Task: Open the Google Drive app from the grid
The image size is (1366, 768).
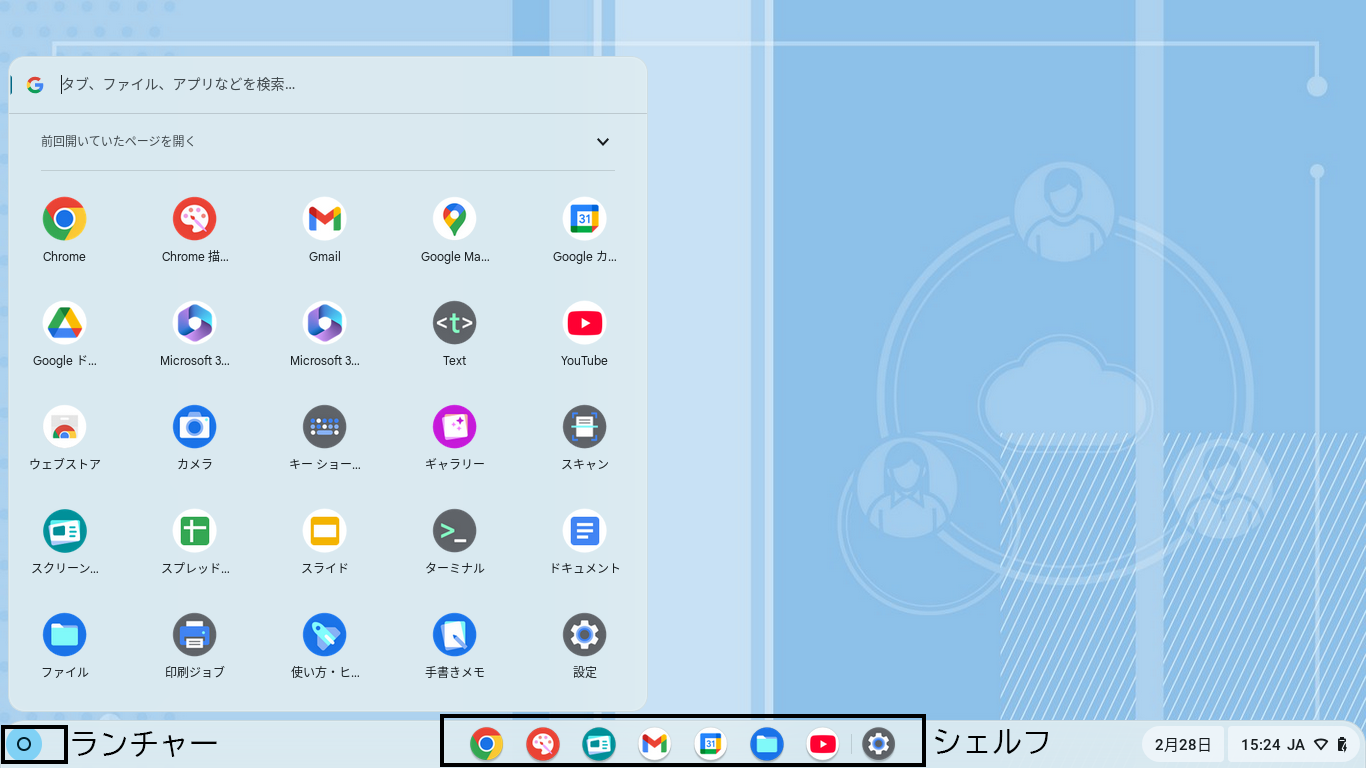Action: (x=64, y=322)
